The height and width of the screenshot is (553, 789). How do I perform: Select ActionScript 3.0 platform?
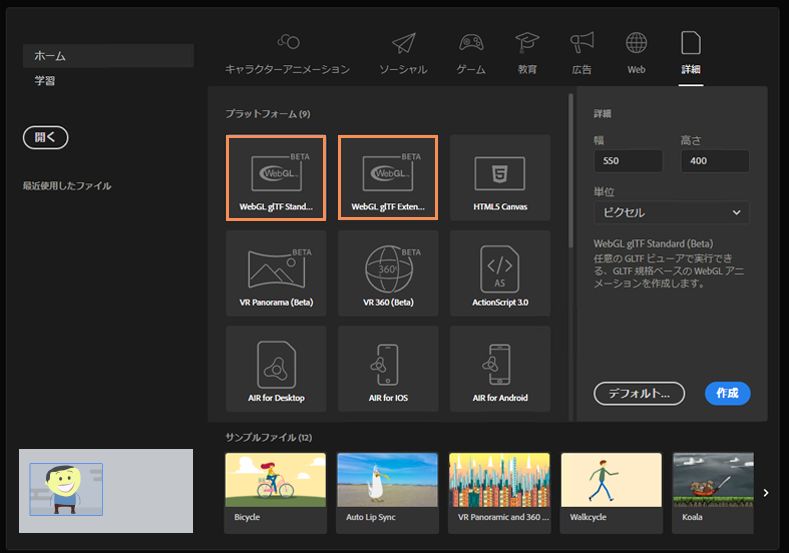[500, 273]
